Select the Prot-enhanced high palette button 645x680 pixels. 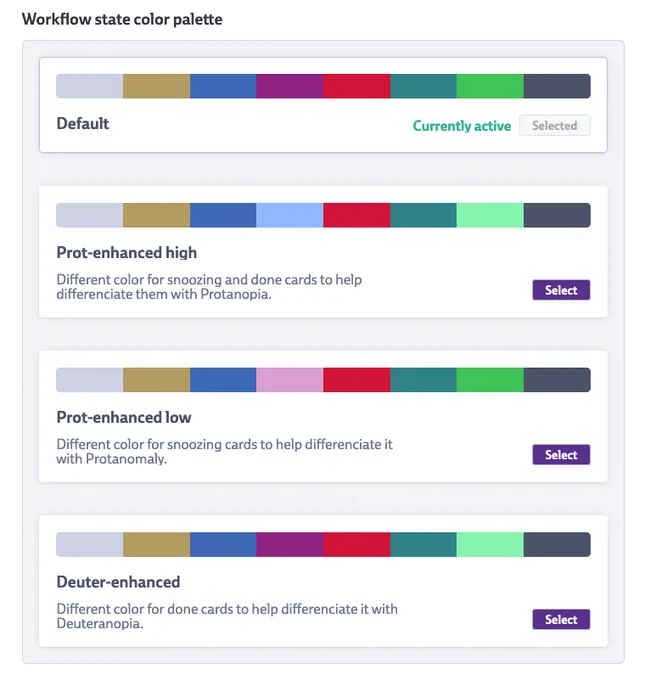pos(561,290)
